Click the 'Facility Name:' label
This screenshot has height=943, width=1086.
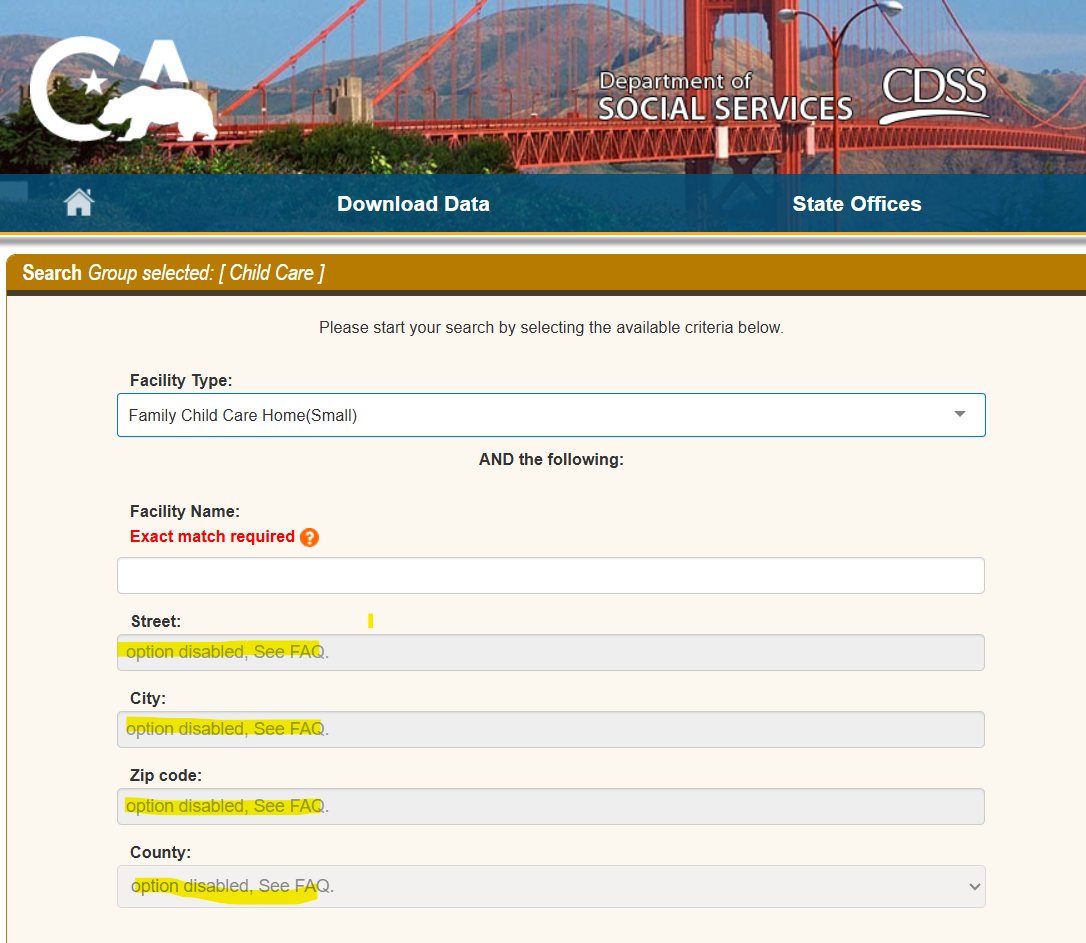(x=184, y=511)
